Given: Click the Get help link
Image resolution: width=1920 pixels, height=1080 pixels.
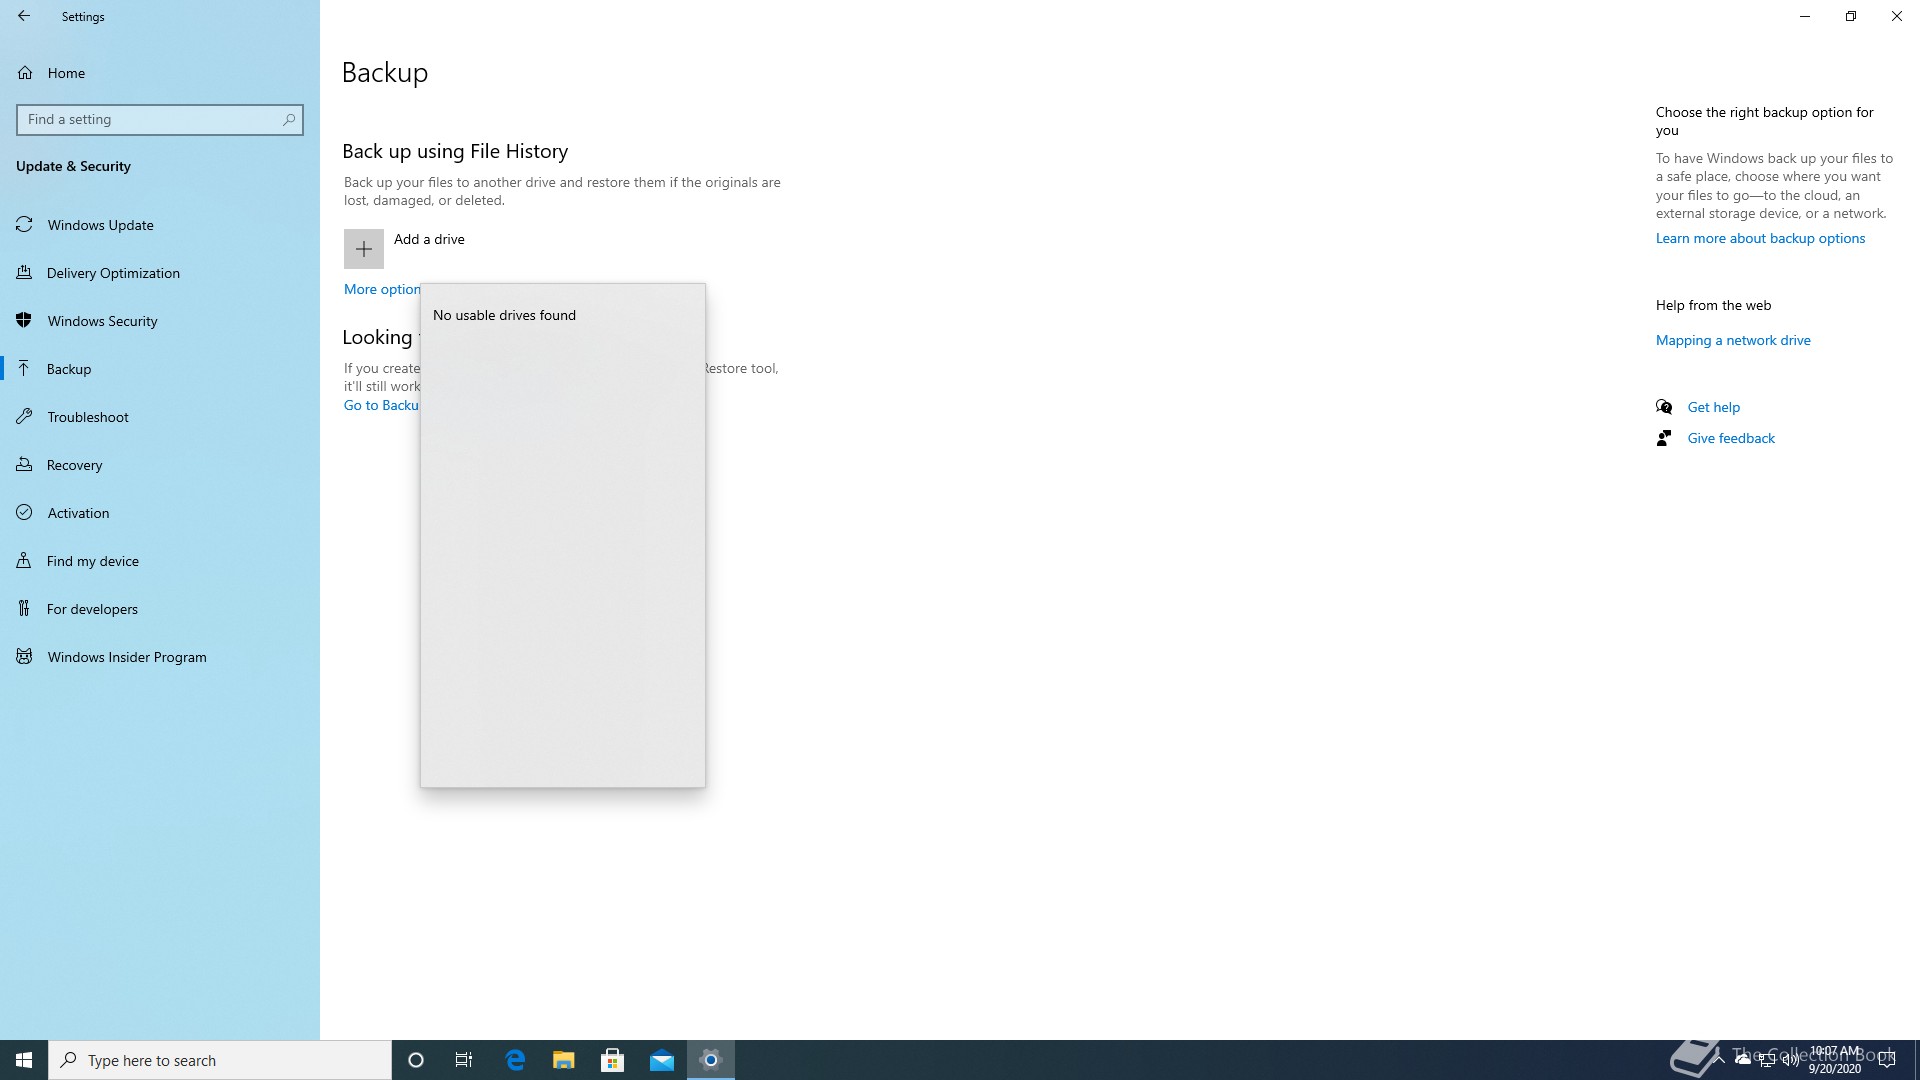Looking at the screenshot, I should pyautogui.click(x=1713, y=407).
